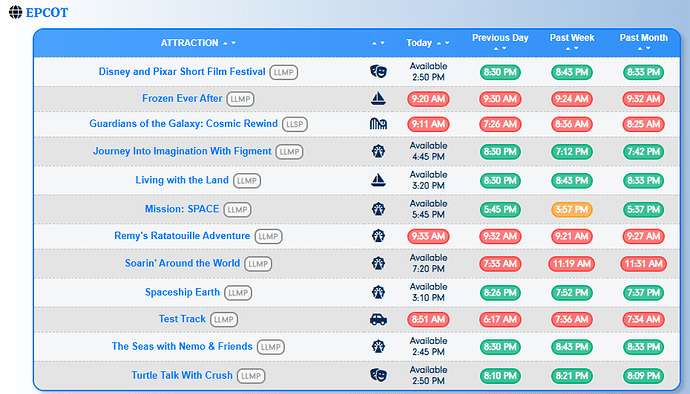Click Spaceship Earth's Available 3:10 PM text

(x=428, y=292)
